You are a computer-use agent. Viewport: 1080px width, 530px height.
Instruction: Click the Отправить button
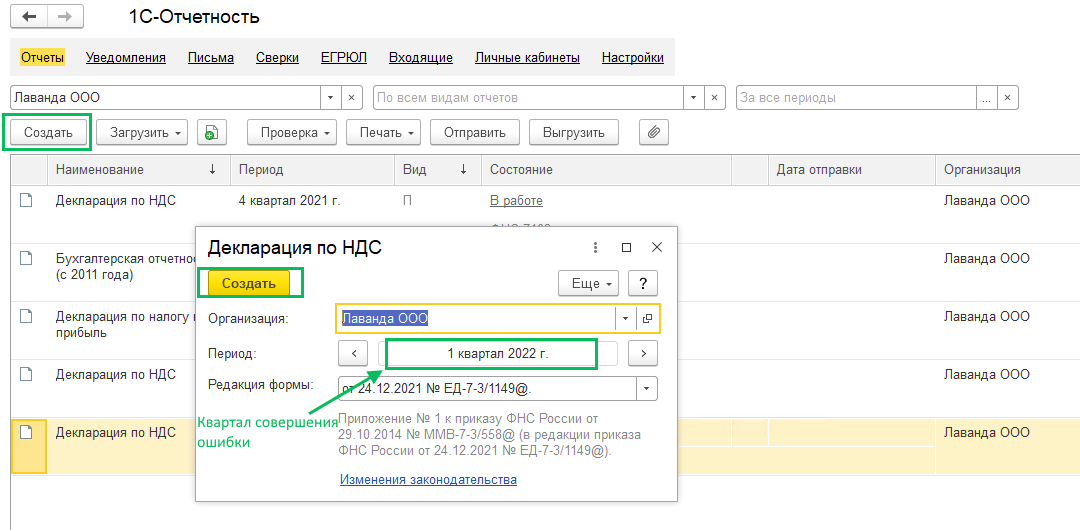click(x=475, y=132)
